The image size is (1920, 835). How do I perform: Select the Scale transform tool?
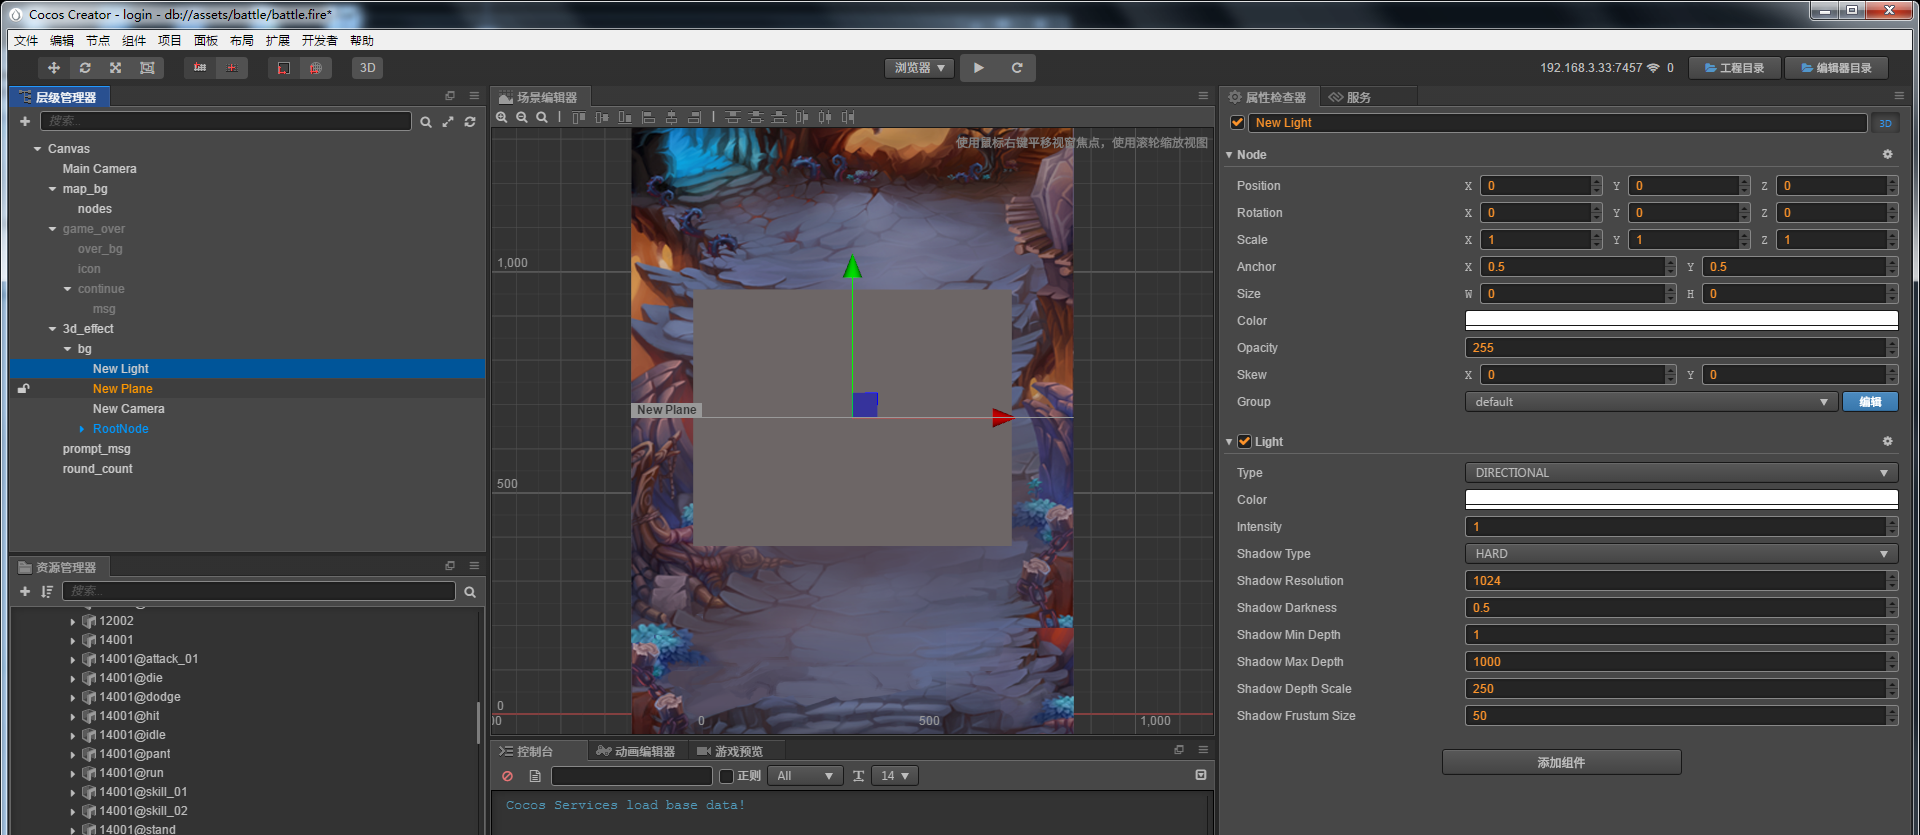[116, 68]
